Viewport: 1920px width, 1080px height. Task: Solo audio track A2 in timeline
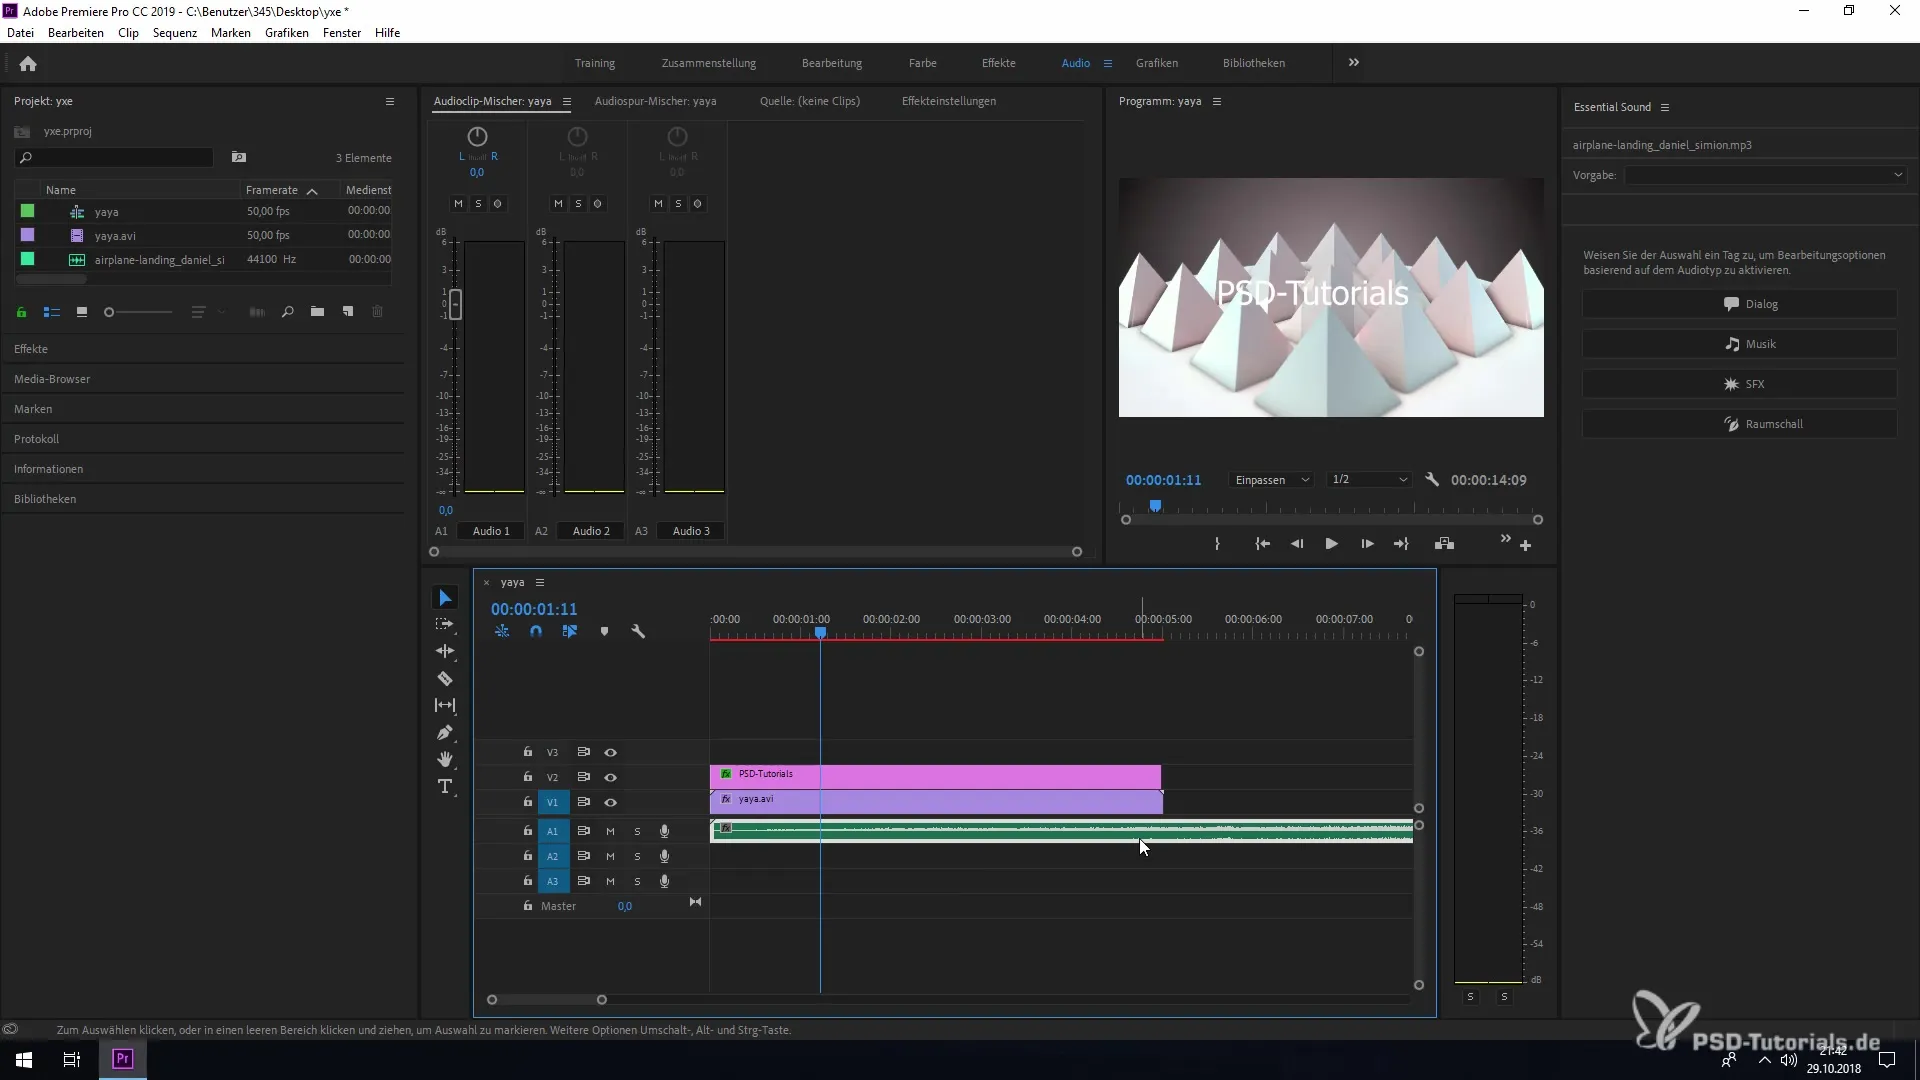[x=637, y=857]
